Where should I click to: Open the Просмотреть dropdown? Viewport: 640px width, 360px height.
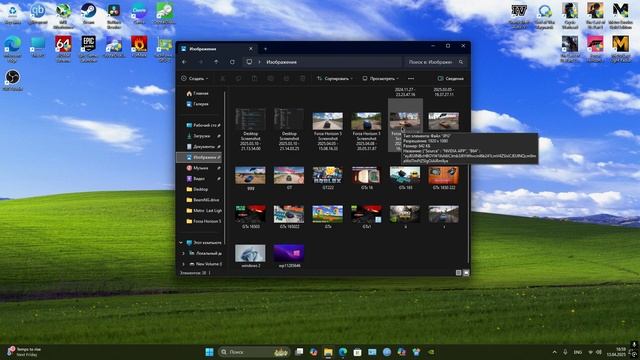tap(380, 78)
